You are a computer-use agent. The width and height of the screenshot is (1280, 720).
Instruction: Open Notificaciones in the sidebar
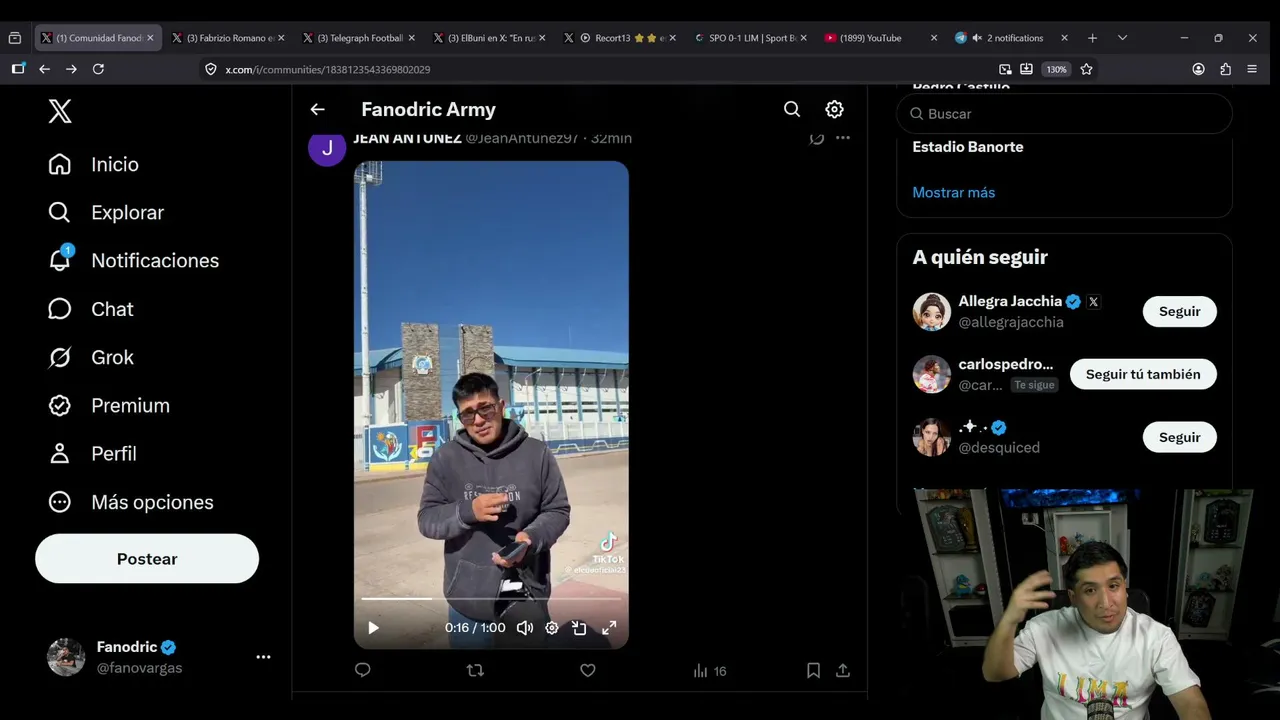[133, 260]
